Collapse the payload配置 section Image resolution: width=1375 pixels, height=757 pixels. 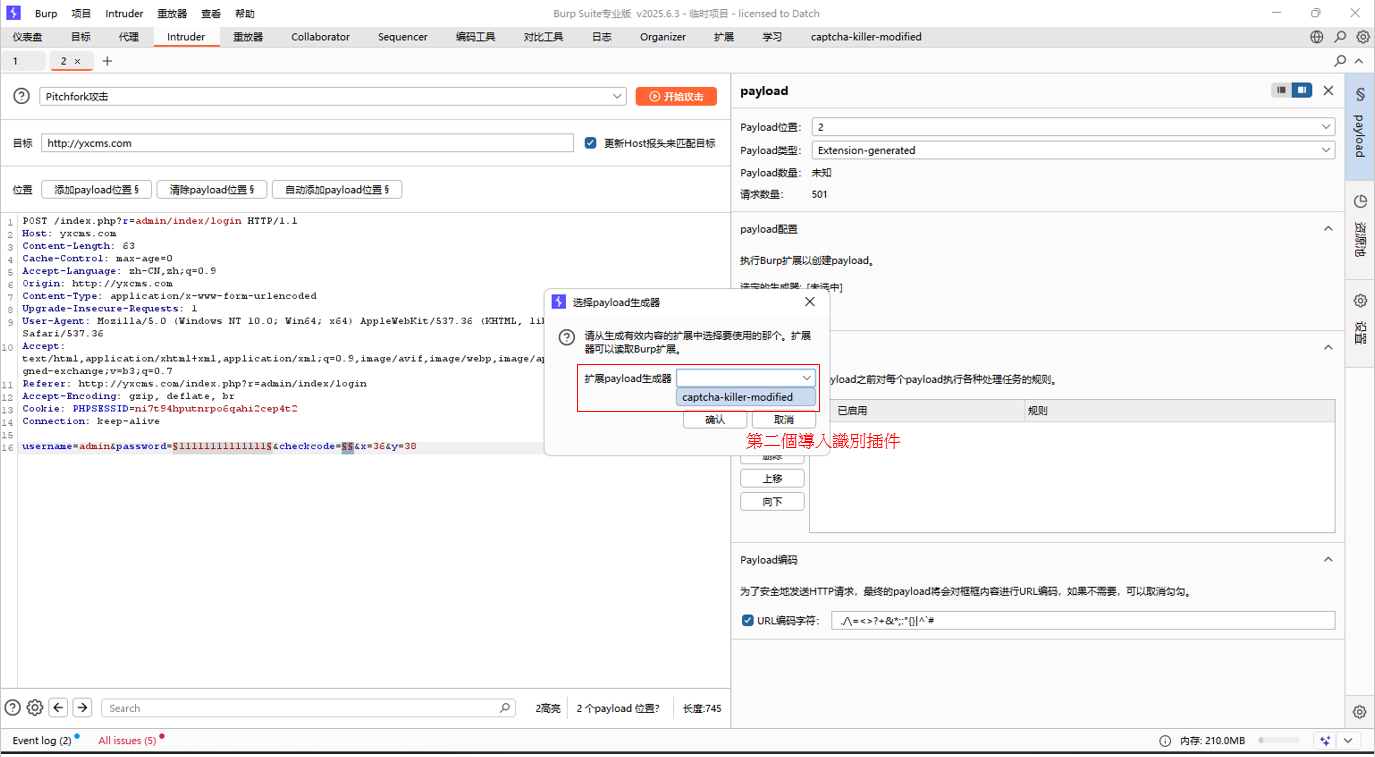tap(1328, 229)
